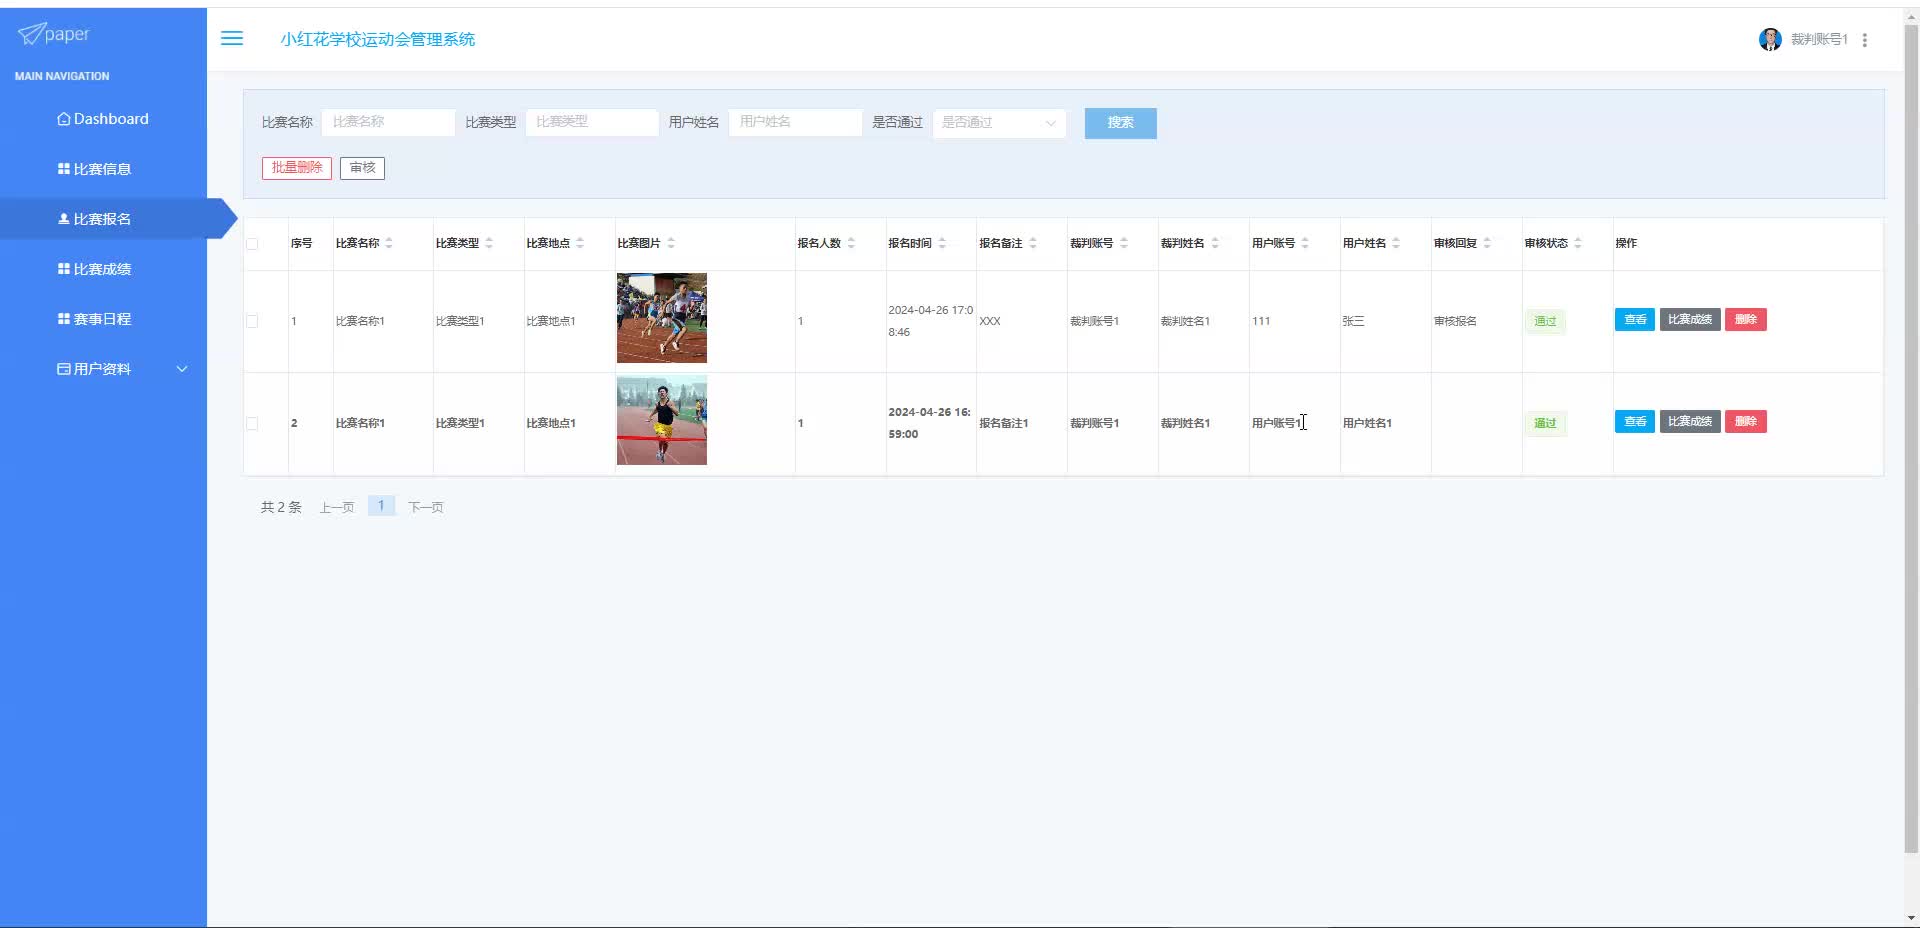Toggle the hamburger menu icon

pos(232,38)
